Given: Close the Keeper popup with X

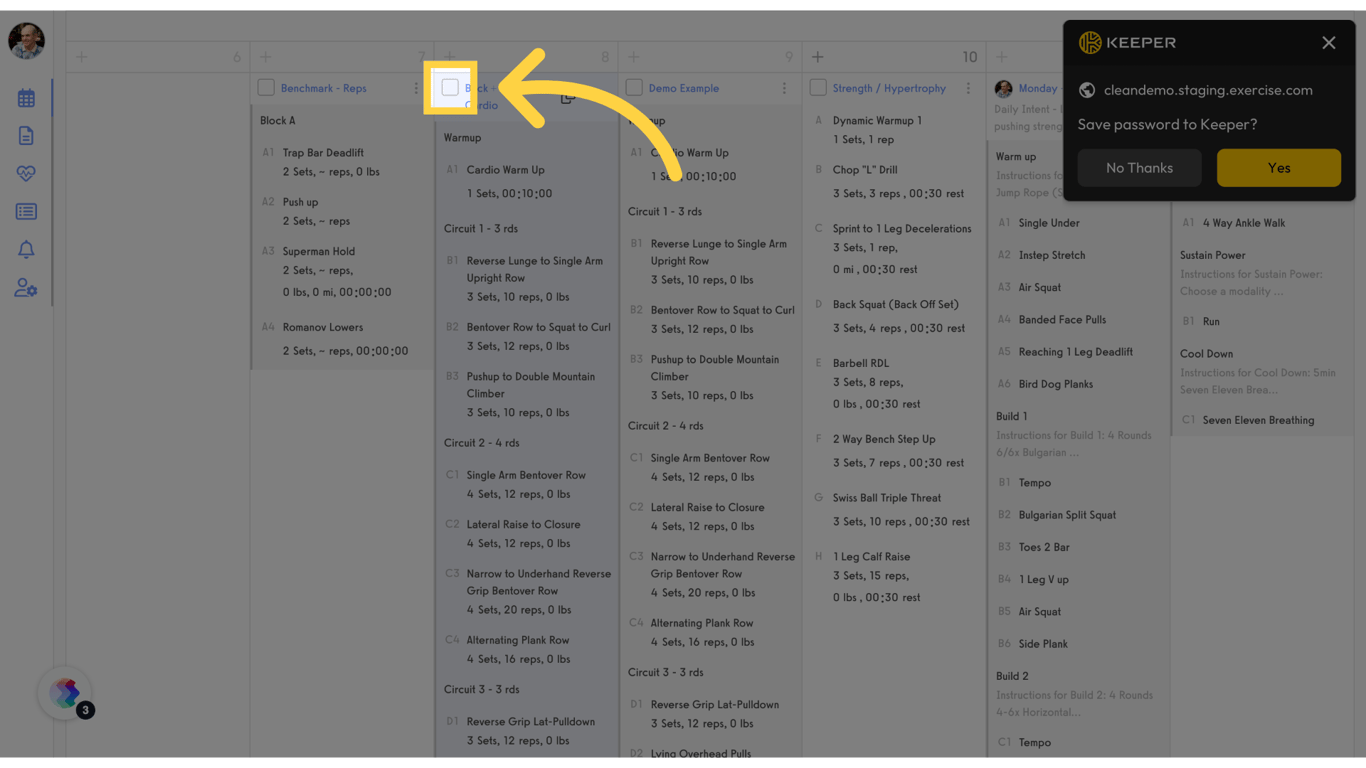Looking at the screenshot, I should click(x=1329, y=43).
